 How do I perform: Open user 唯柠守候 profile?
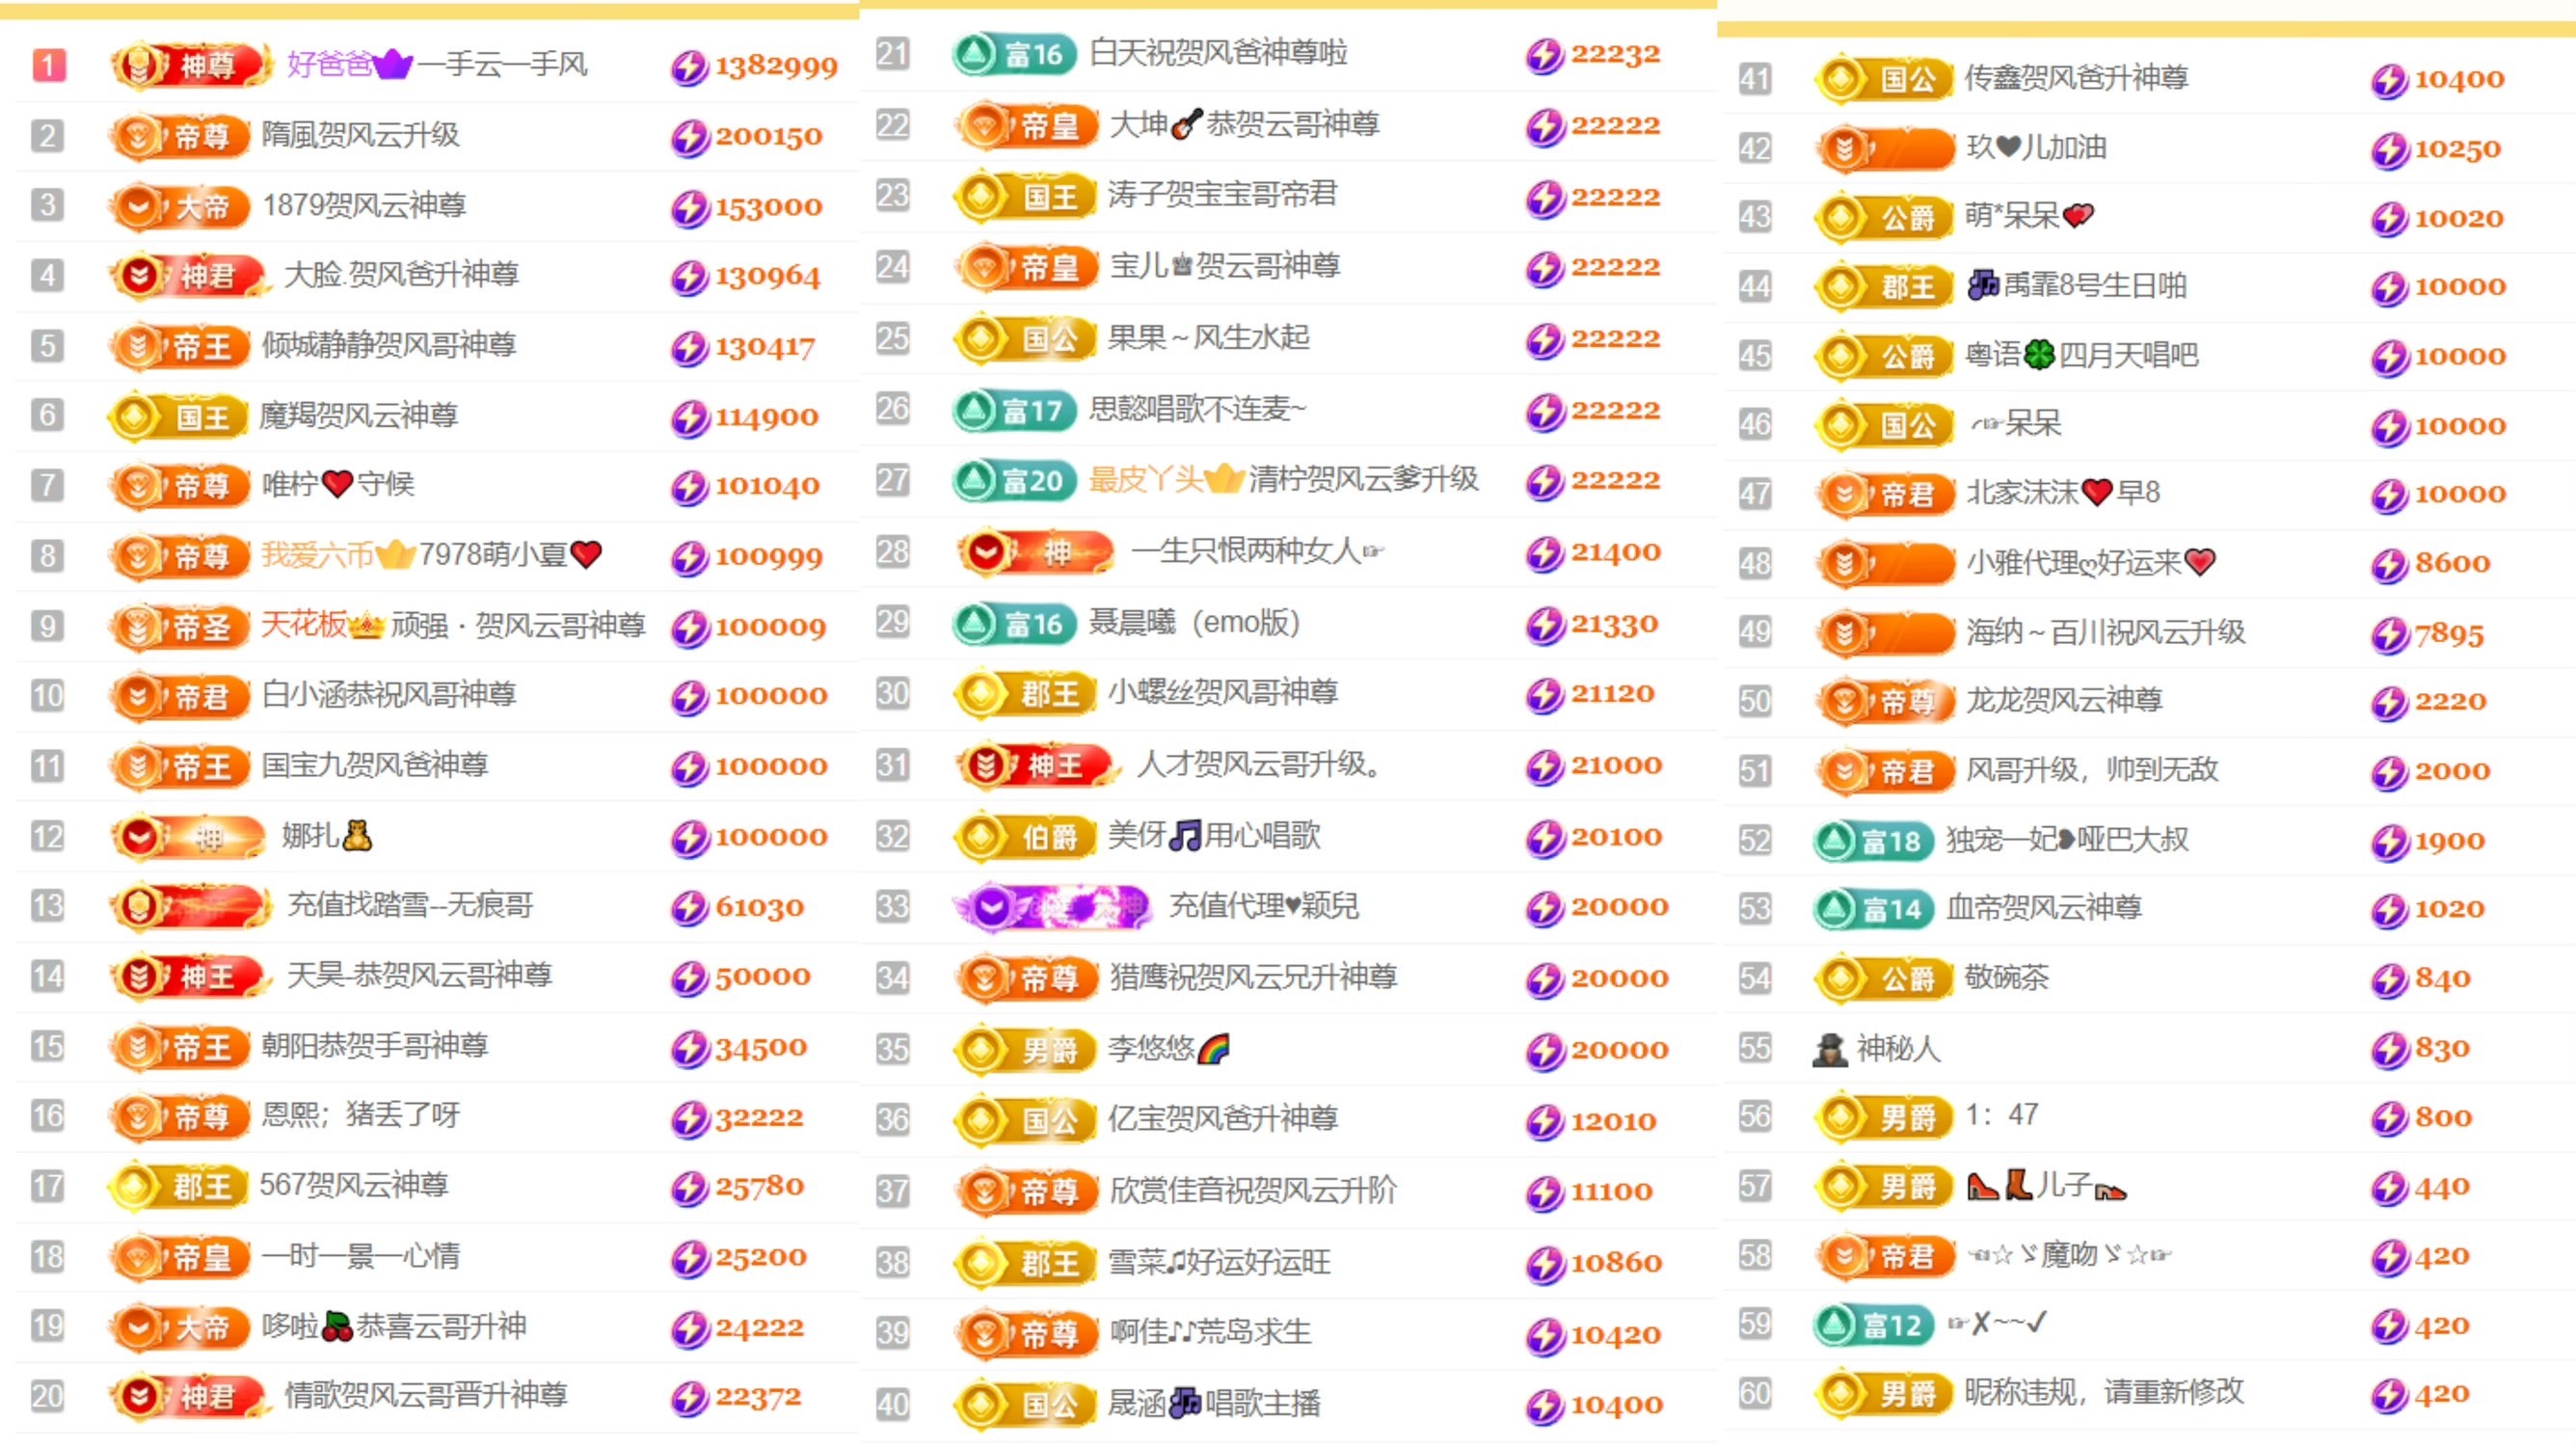(338, 485)
